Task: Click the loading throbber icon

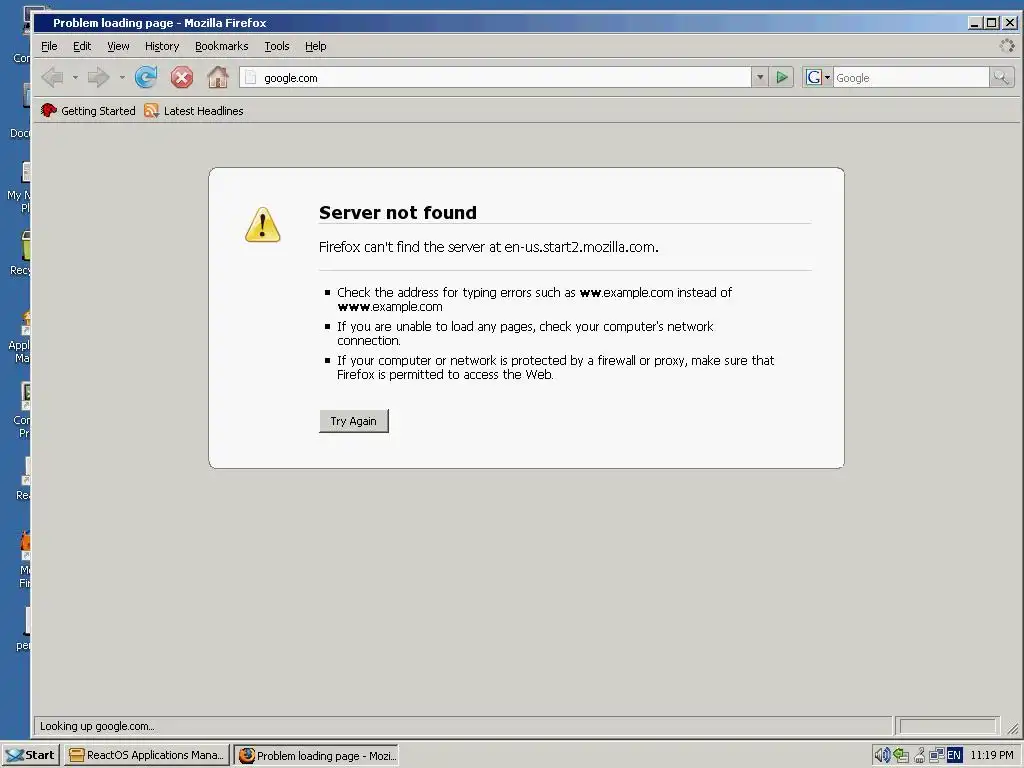Action: 1007,46
